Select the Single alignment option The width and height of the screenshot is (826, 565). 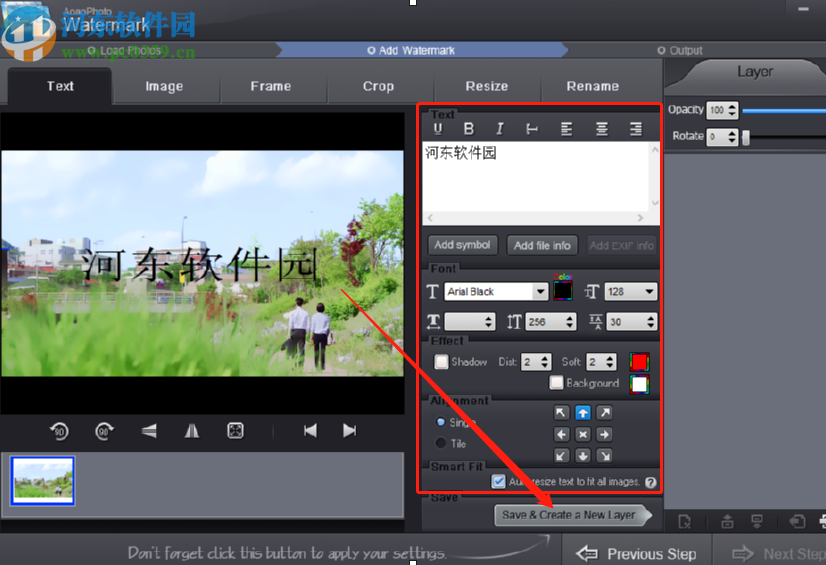click(x=440, y=422)
